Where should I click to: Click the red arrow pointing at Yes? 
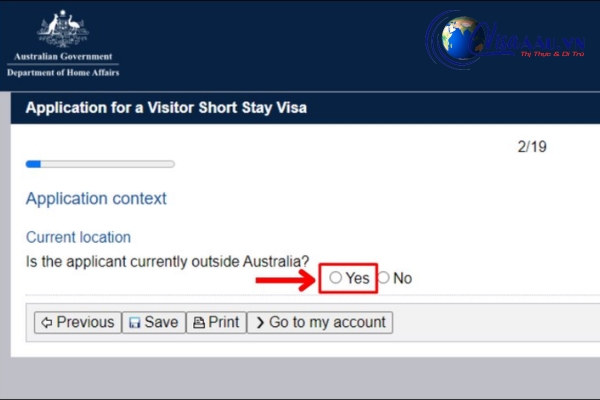(x=285, y=280)
